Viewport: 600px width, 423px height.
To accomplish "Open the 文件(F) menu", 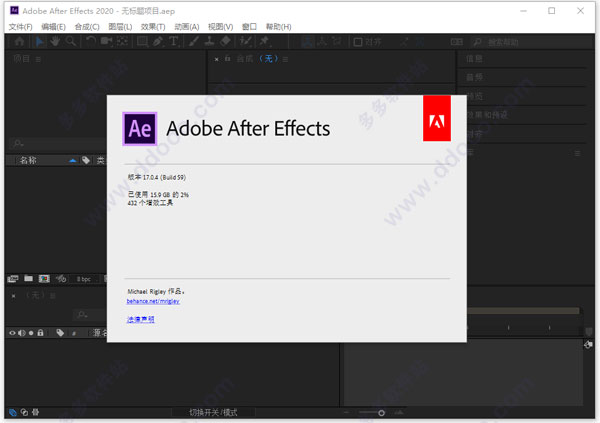I will [x=21, y=27].
